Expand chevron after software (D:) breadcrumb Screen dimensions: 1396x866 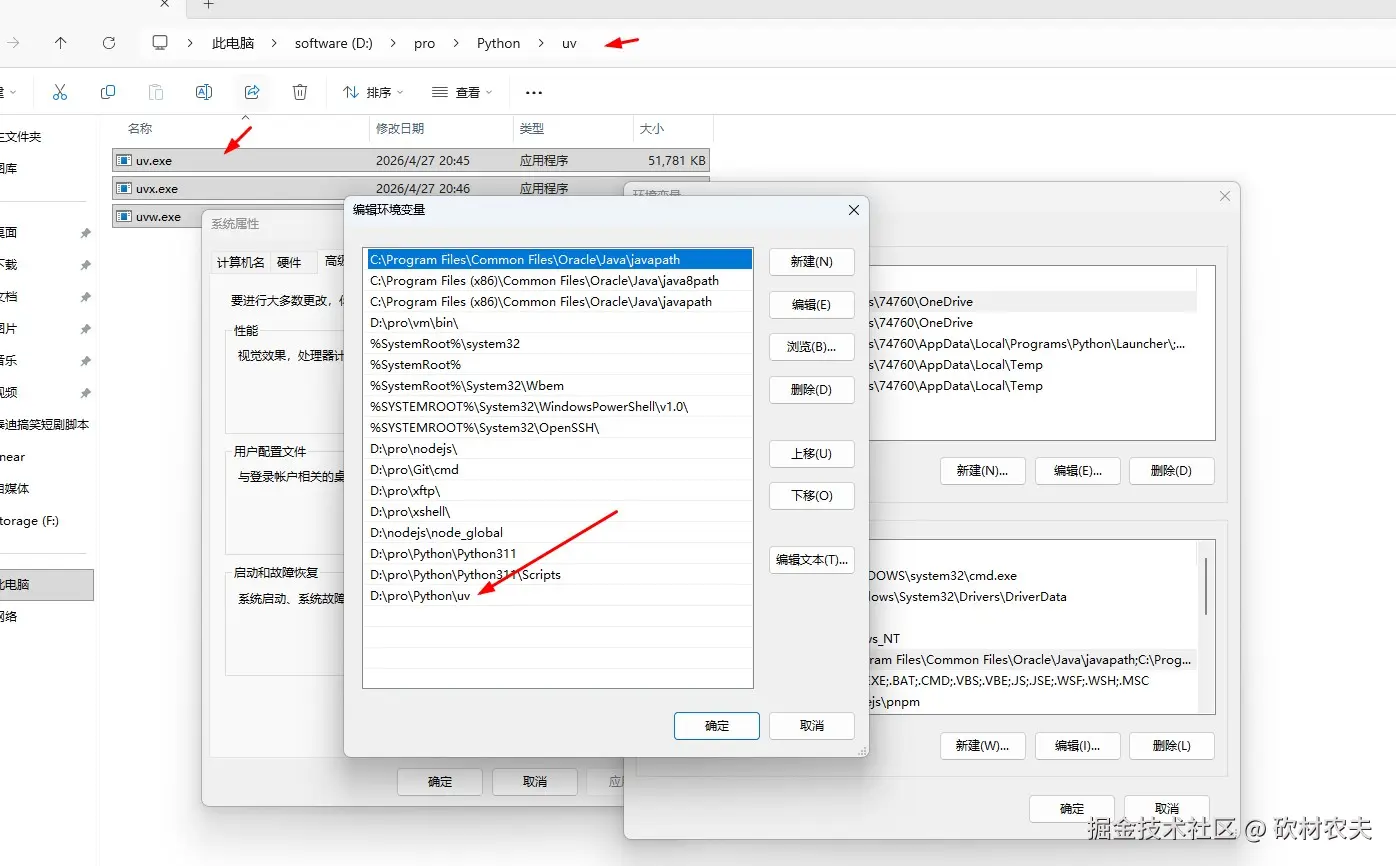tap(393, 43)
